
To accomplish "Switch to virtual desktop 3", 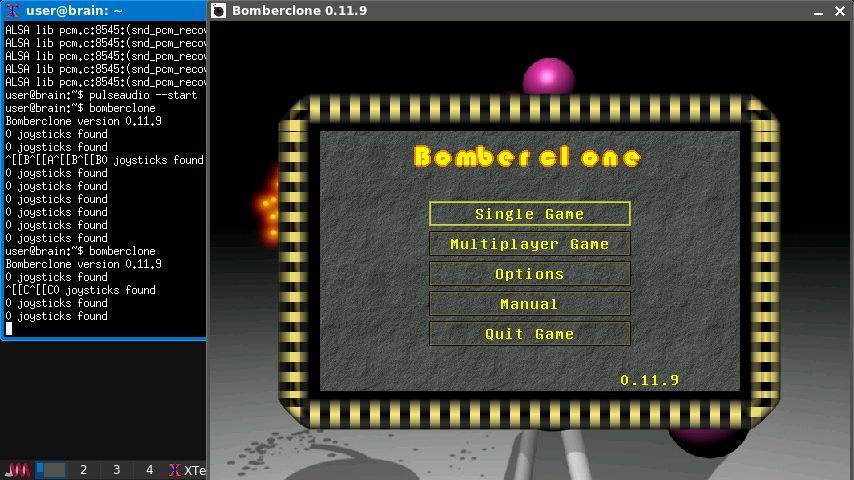I will point(117,469).
